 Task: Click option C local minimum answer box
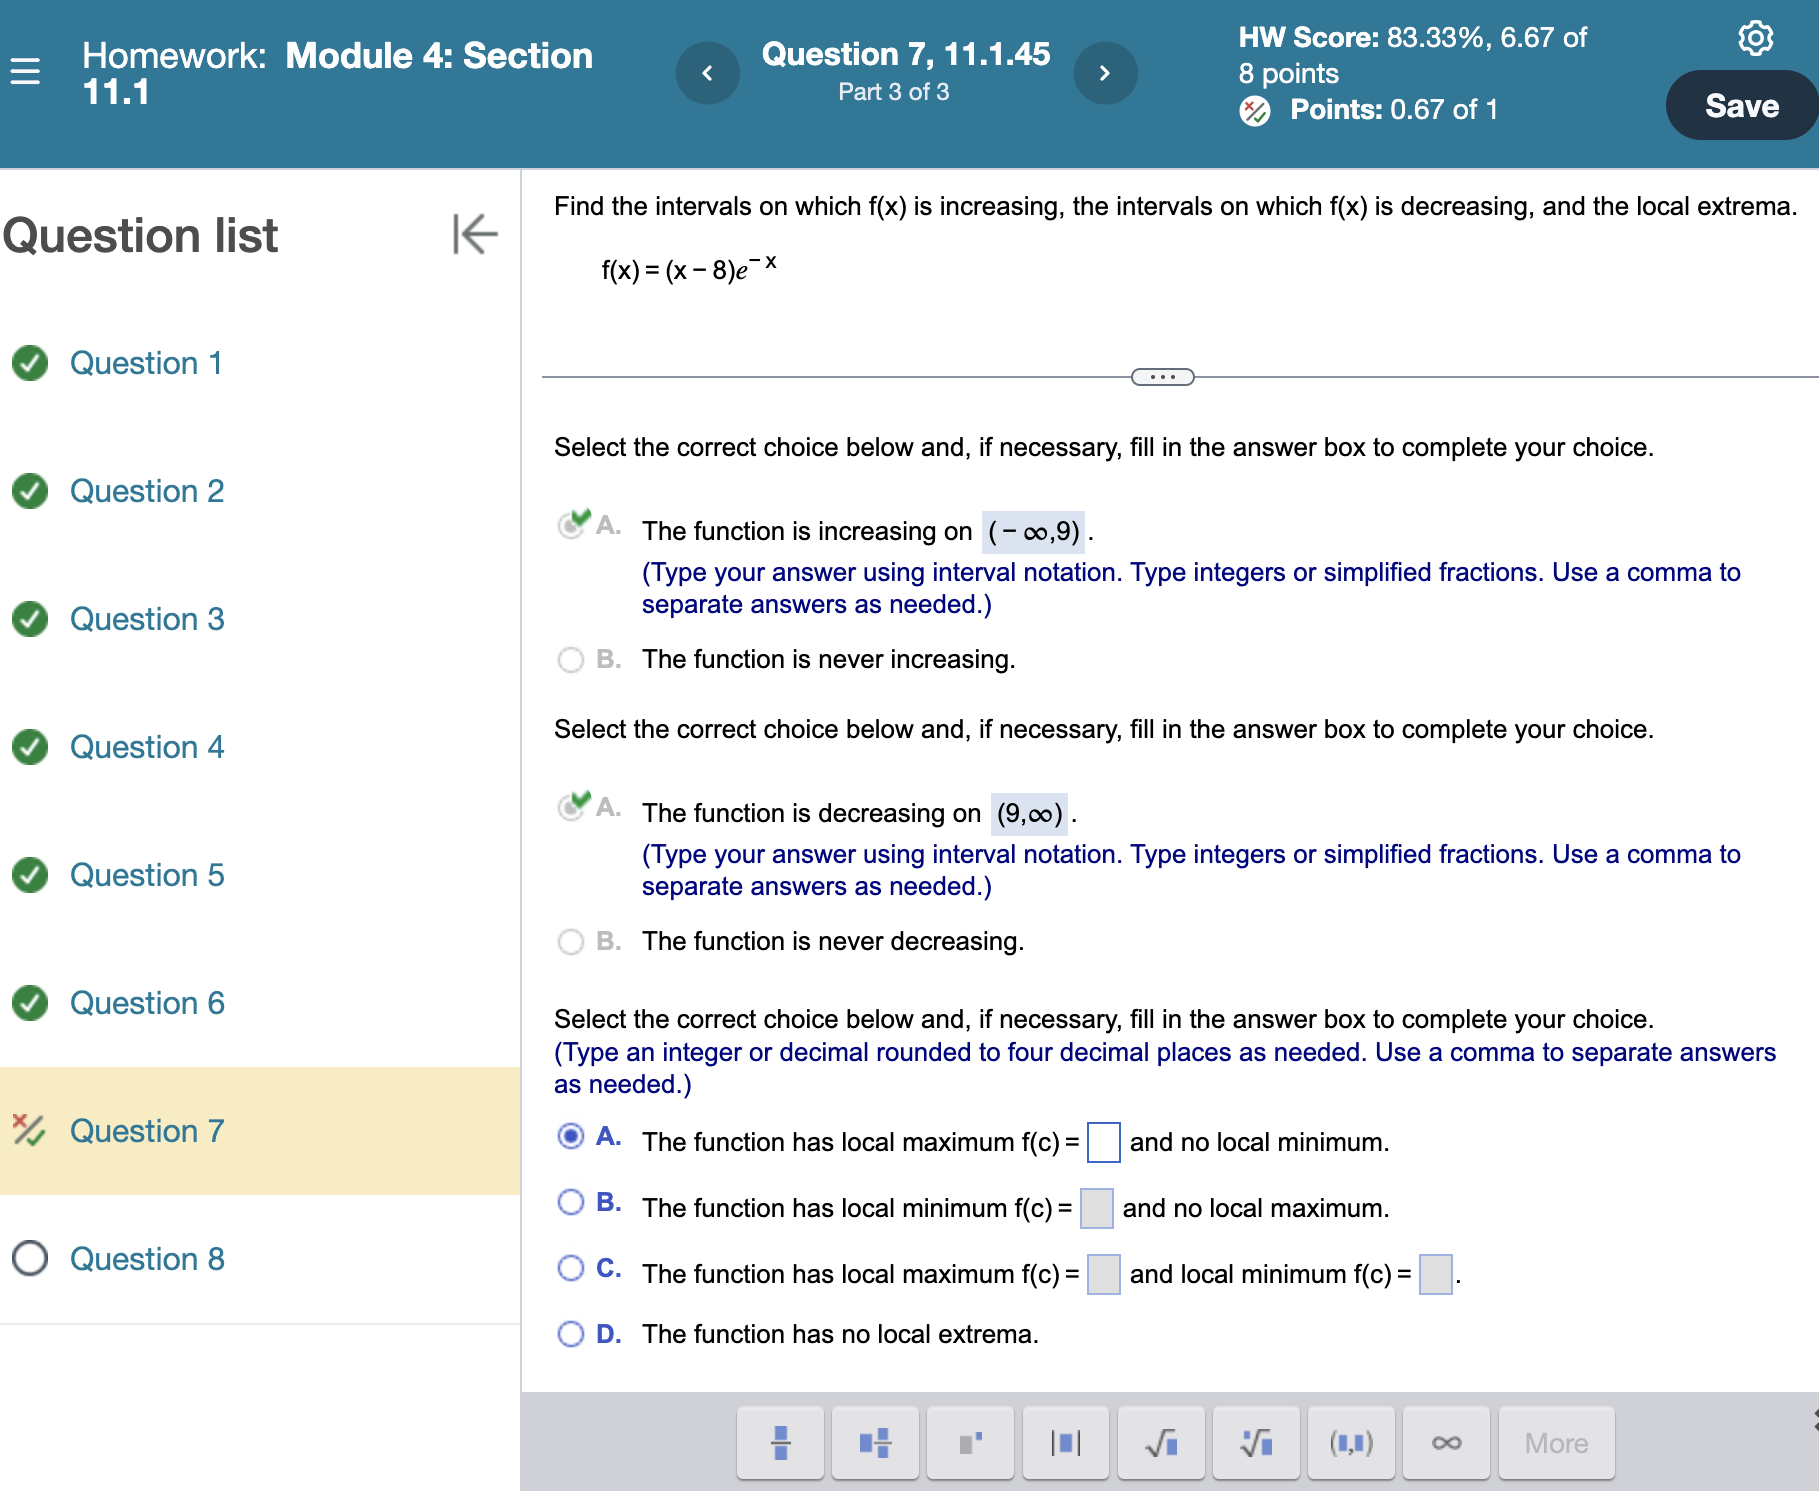[x=1436, y=1274]
